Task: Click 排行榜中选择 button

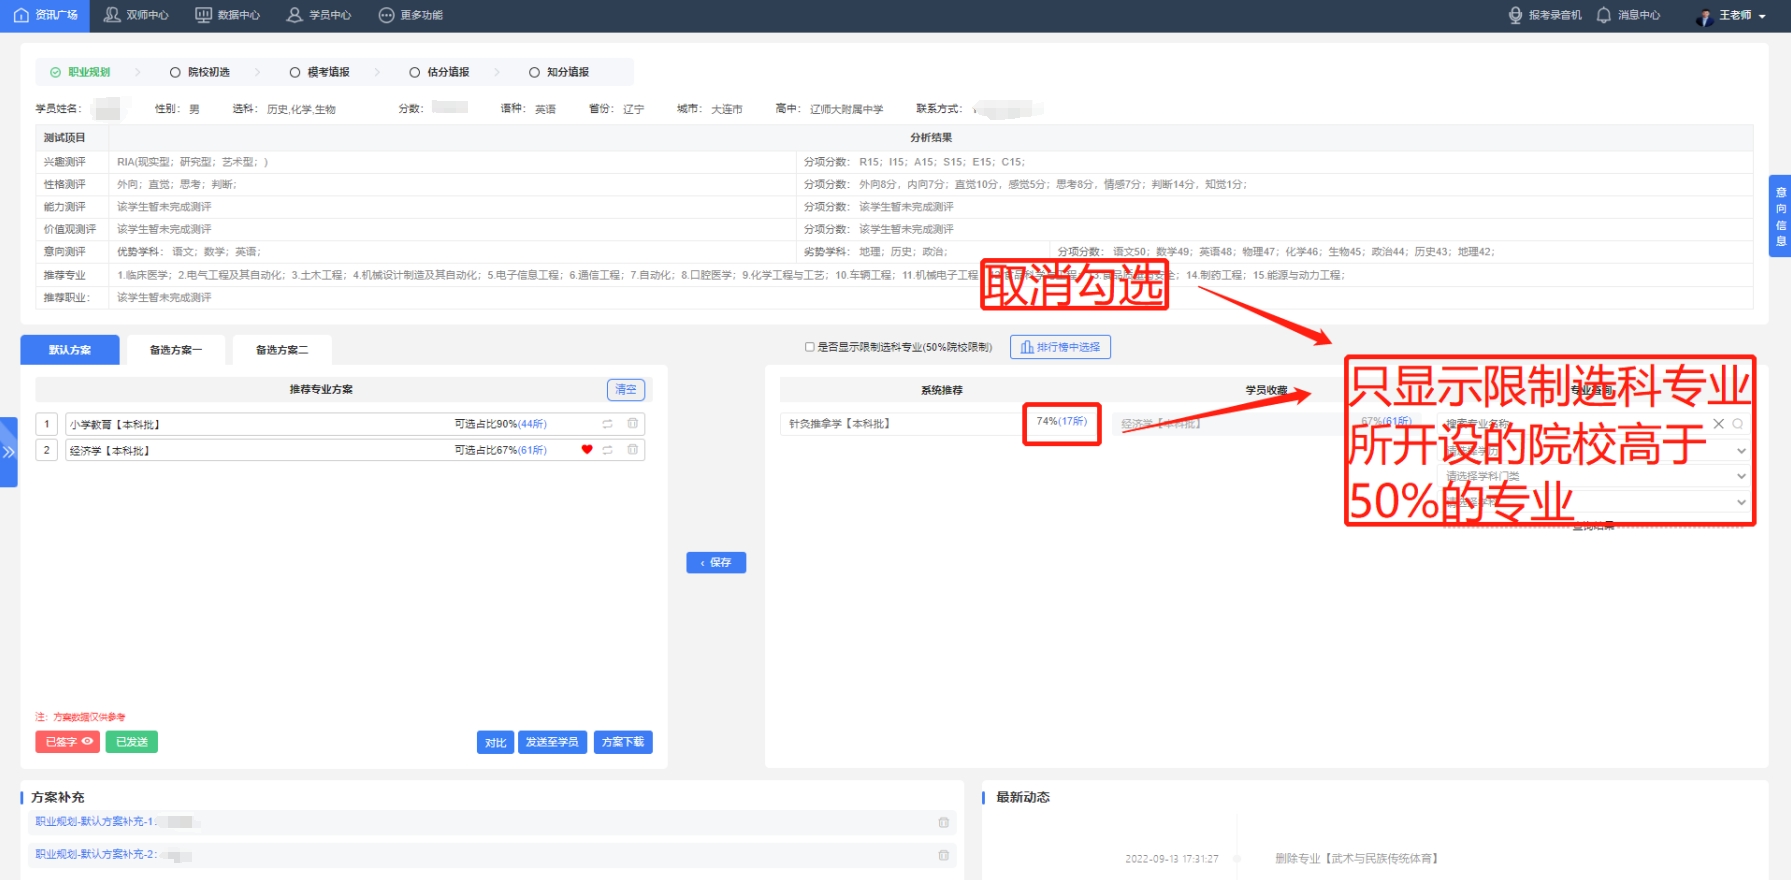Action: 1060,347
